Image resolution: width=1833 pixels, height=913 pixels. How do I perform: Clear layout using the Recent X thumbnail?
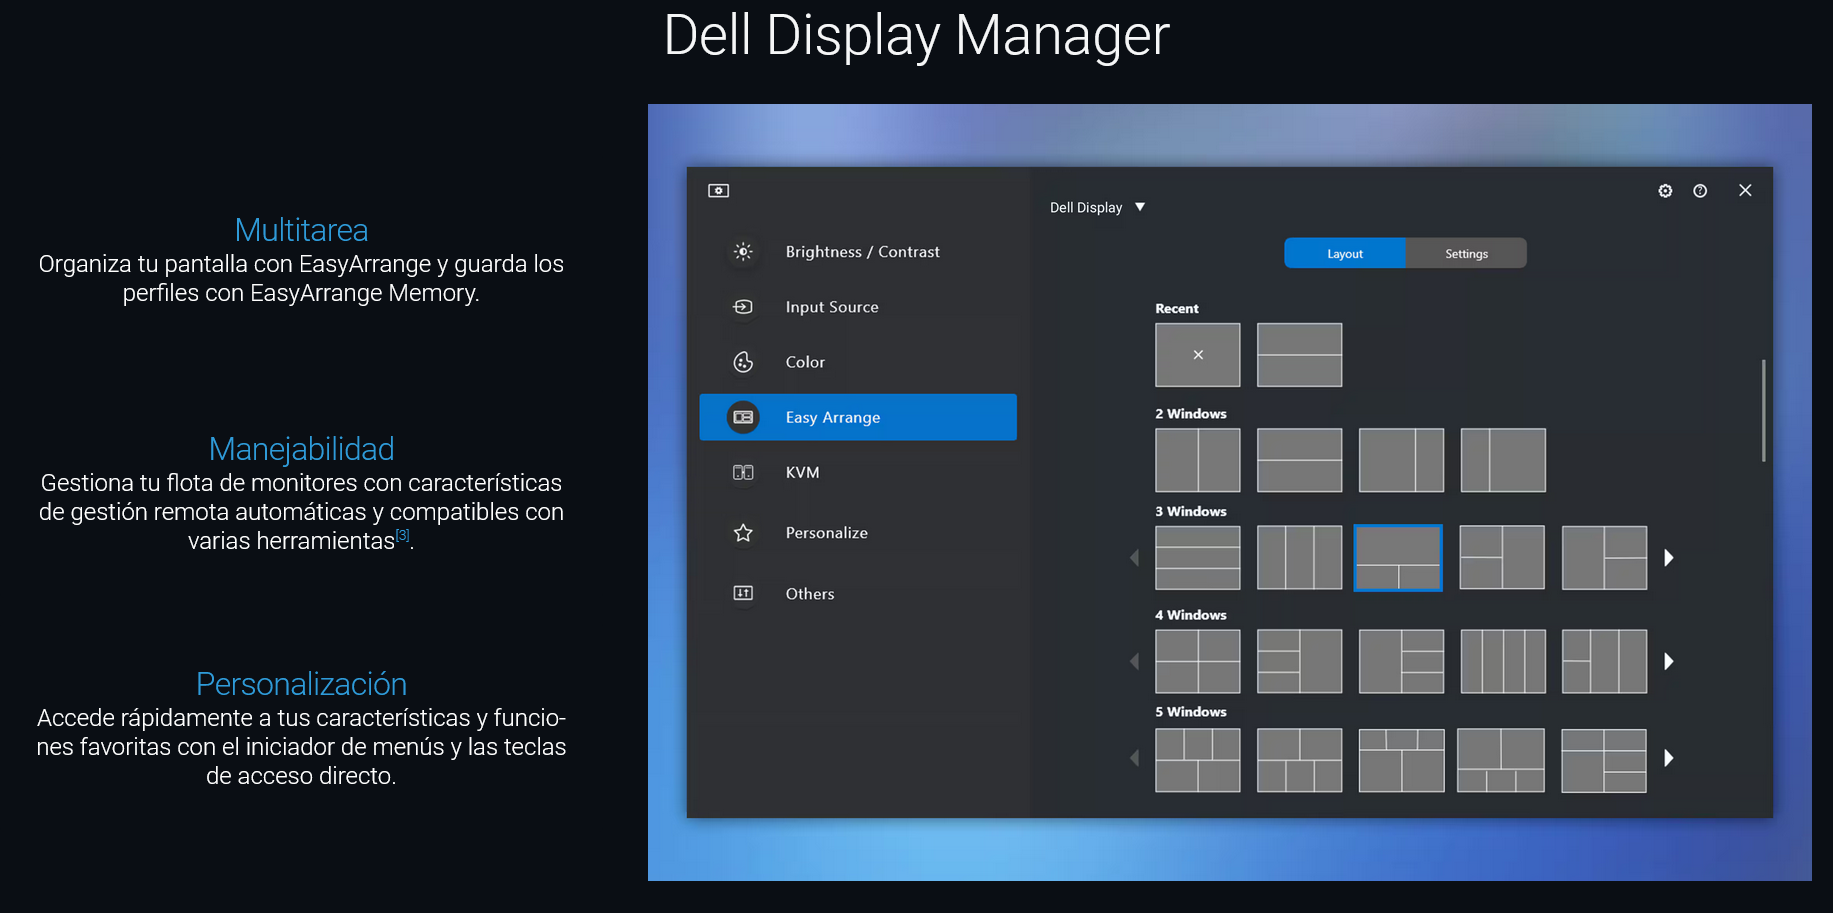click(1197, 355)
